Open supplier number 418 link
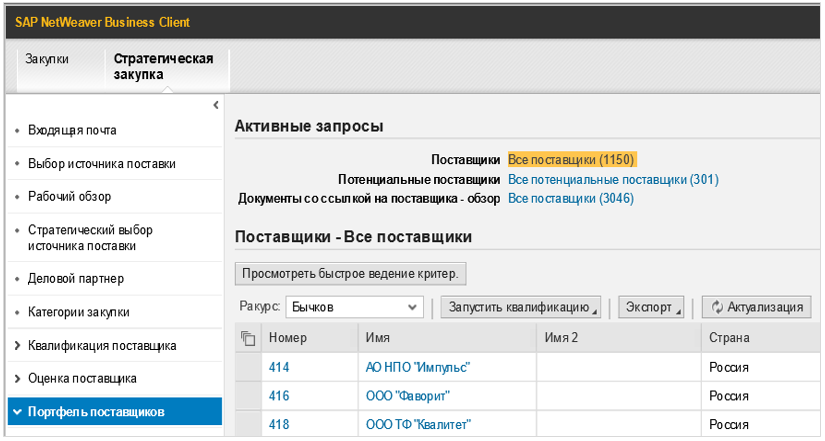Screen dimensions: 825x441 (x=279, y=424)
